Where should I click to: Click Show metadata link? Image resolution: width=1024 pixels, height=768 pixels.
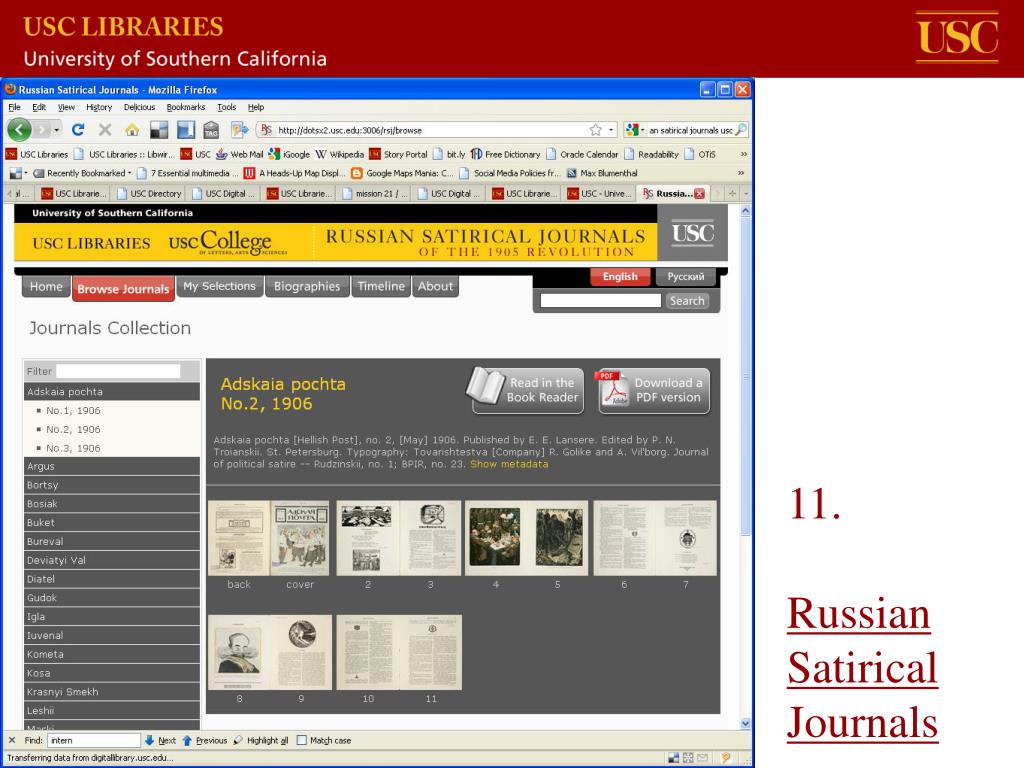coord(509,464)
